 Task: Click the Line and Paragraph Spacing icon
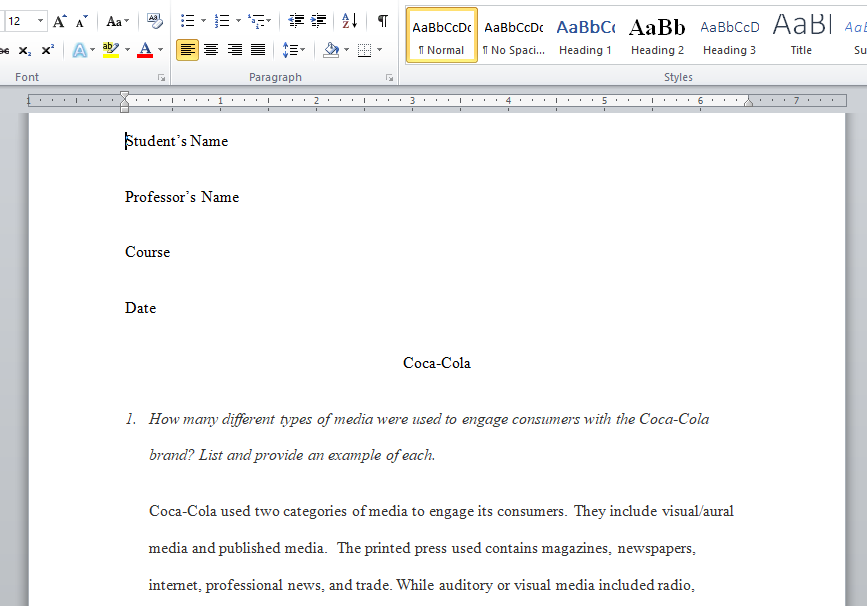click(290, 50)
